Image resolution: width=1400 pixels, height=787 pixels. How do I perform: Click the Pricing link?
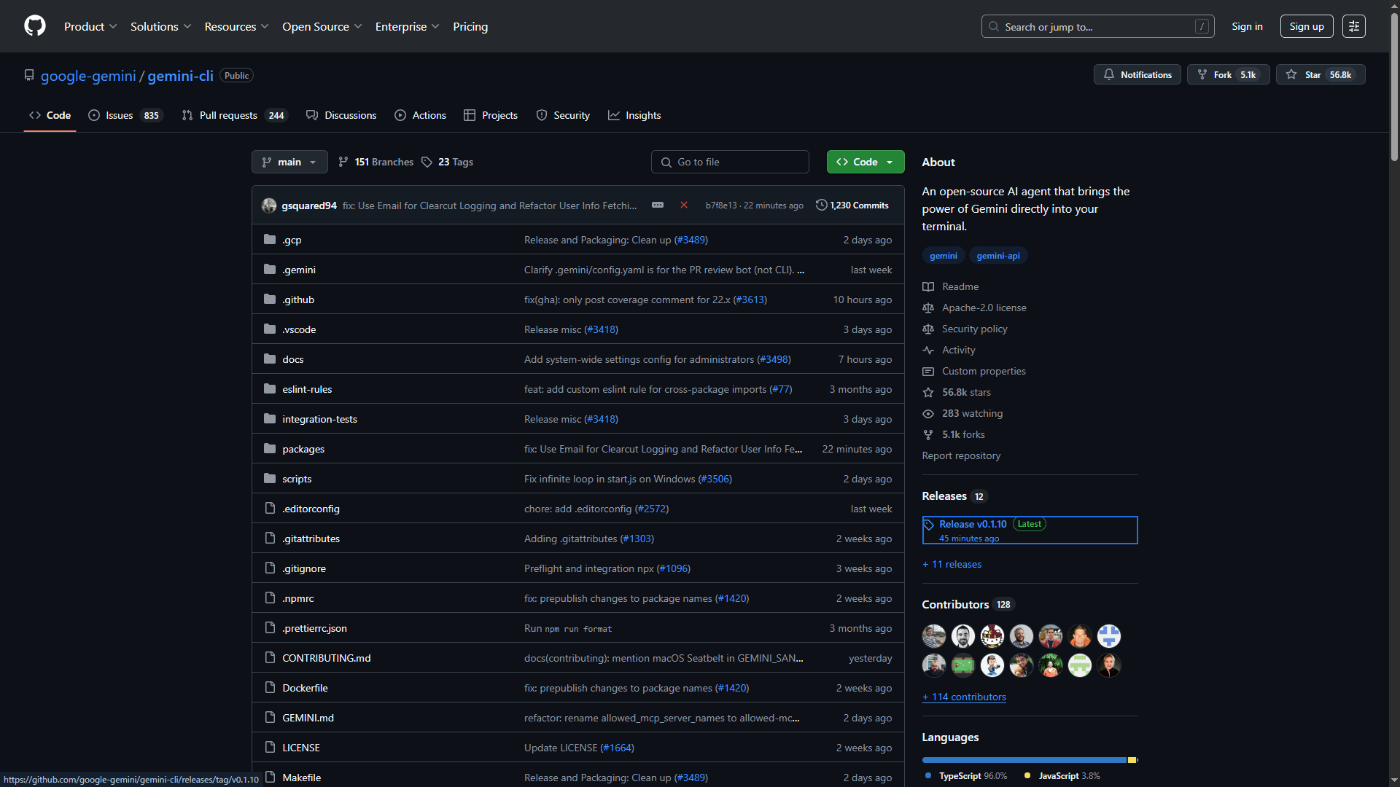pos(470,27)
